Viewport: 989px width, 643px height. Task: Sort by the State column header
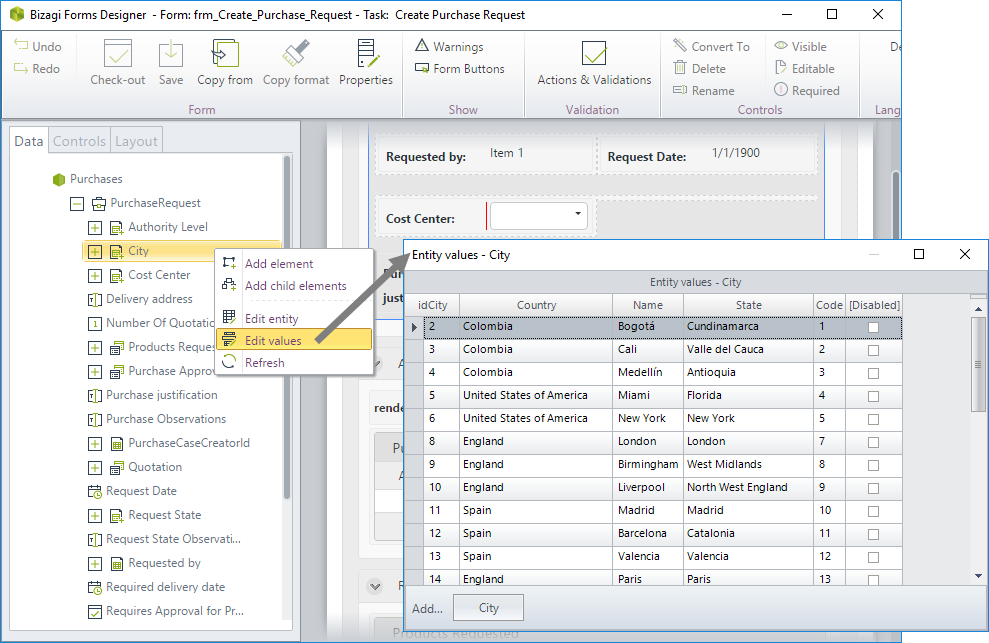click(749, 305)
